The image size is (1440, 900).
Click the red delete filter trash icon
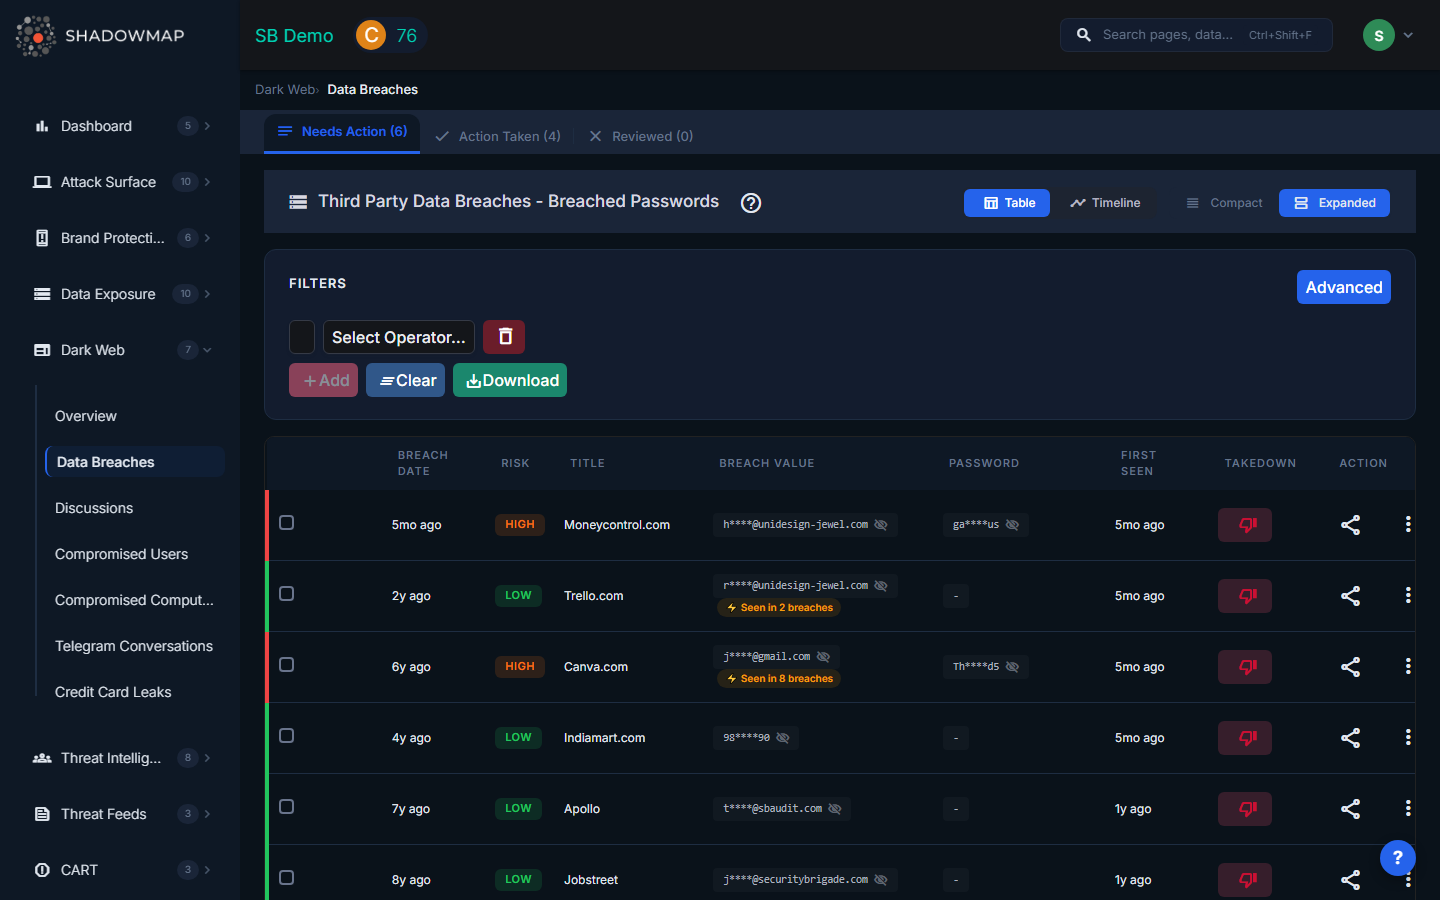504,337
